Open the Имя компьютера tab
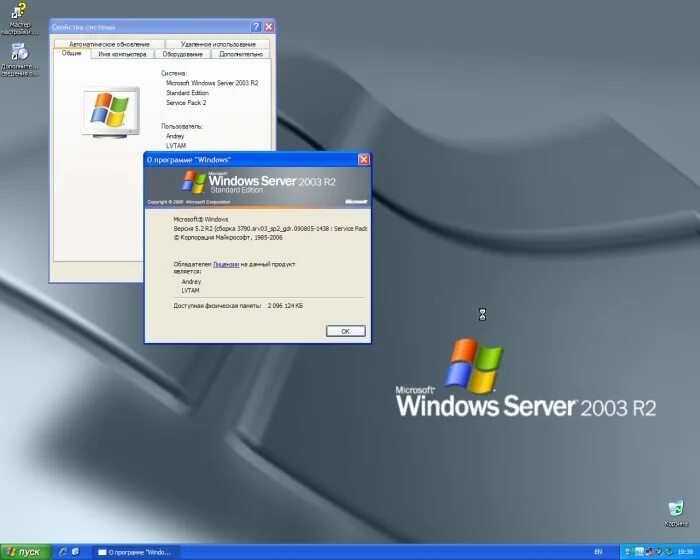Screen dimensions: 700x560 (x=122, y=54)
